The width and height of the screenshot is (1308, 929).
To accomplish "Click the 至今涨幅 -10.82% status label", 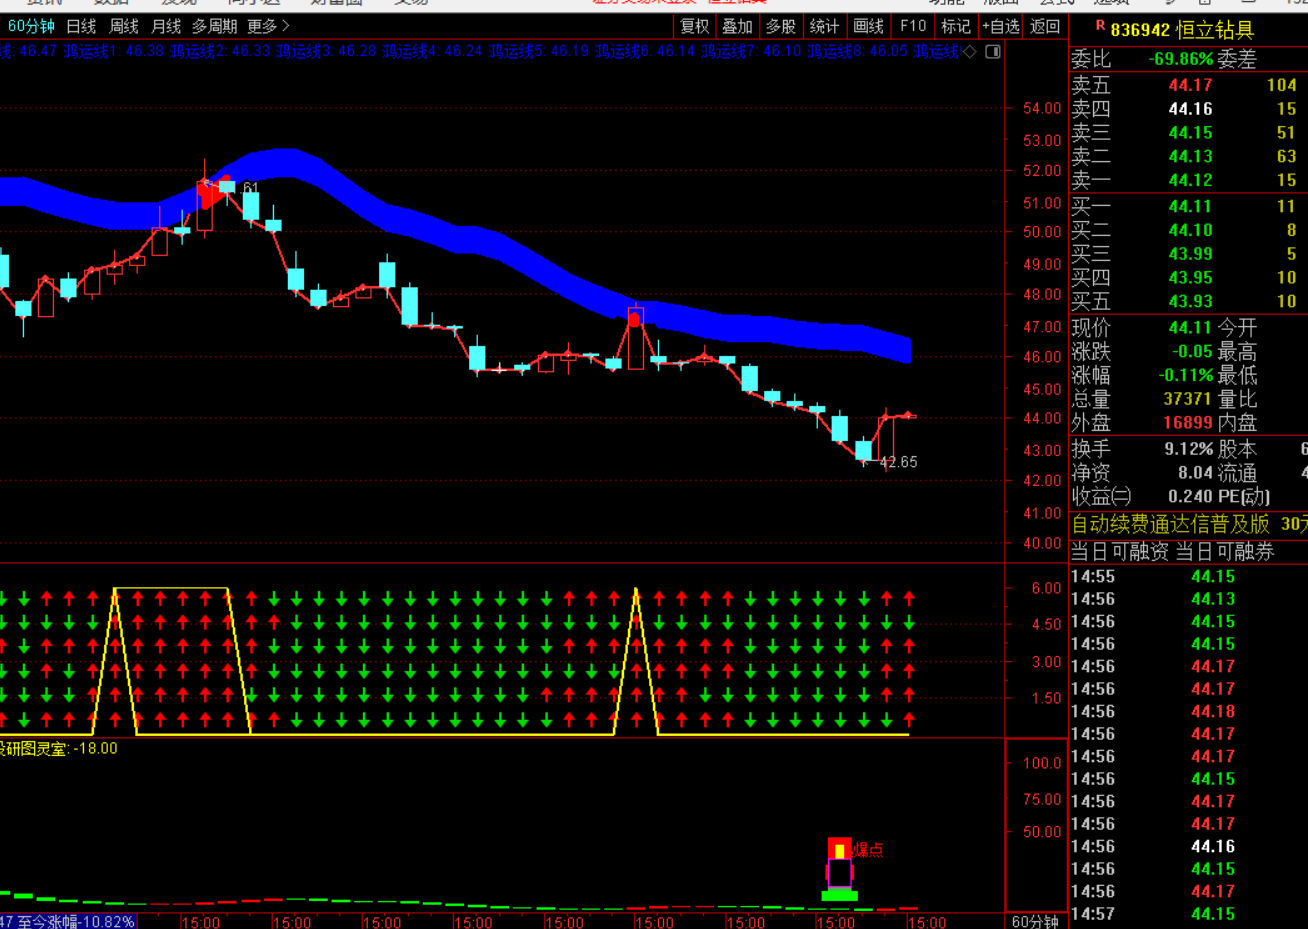I will pos(75,921).
